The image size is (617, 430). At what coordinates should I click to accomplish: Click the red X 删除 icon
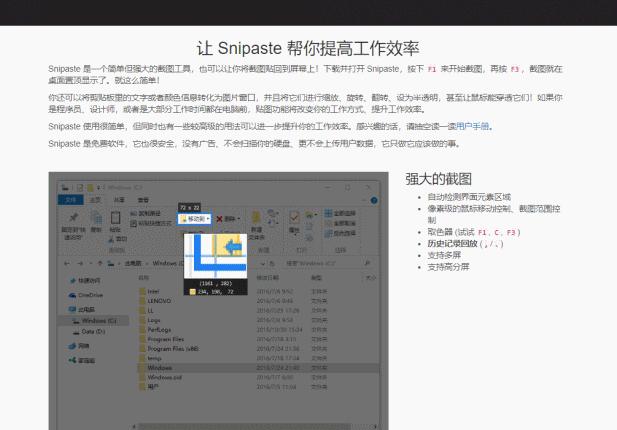[220, 219]
